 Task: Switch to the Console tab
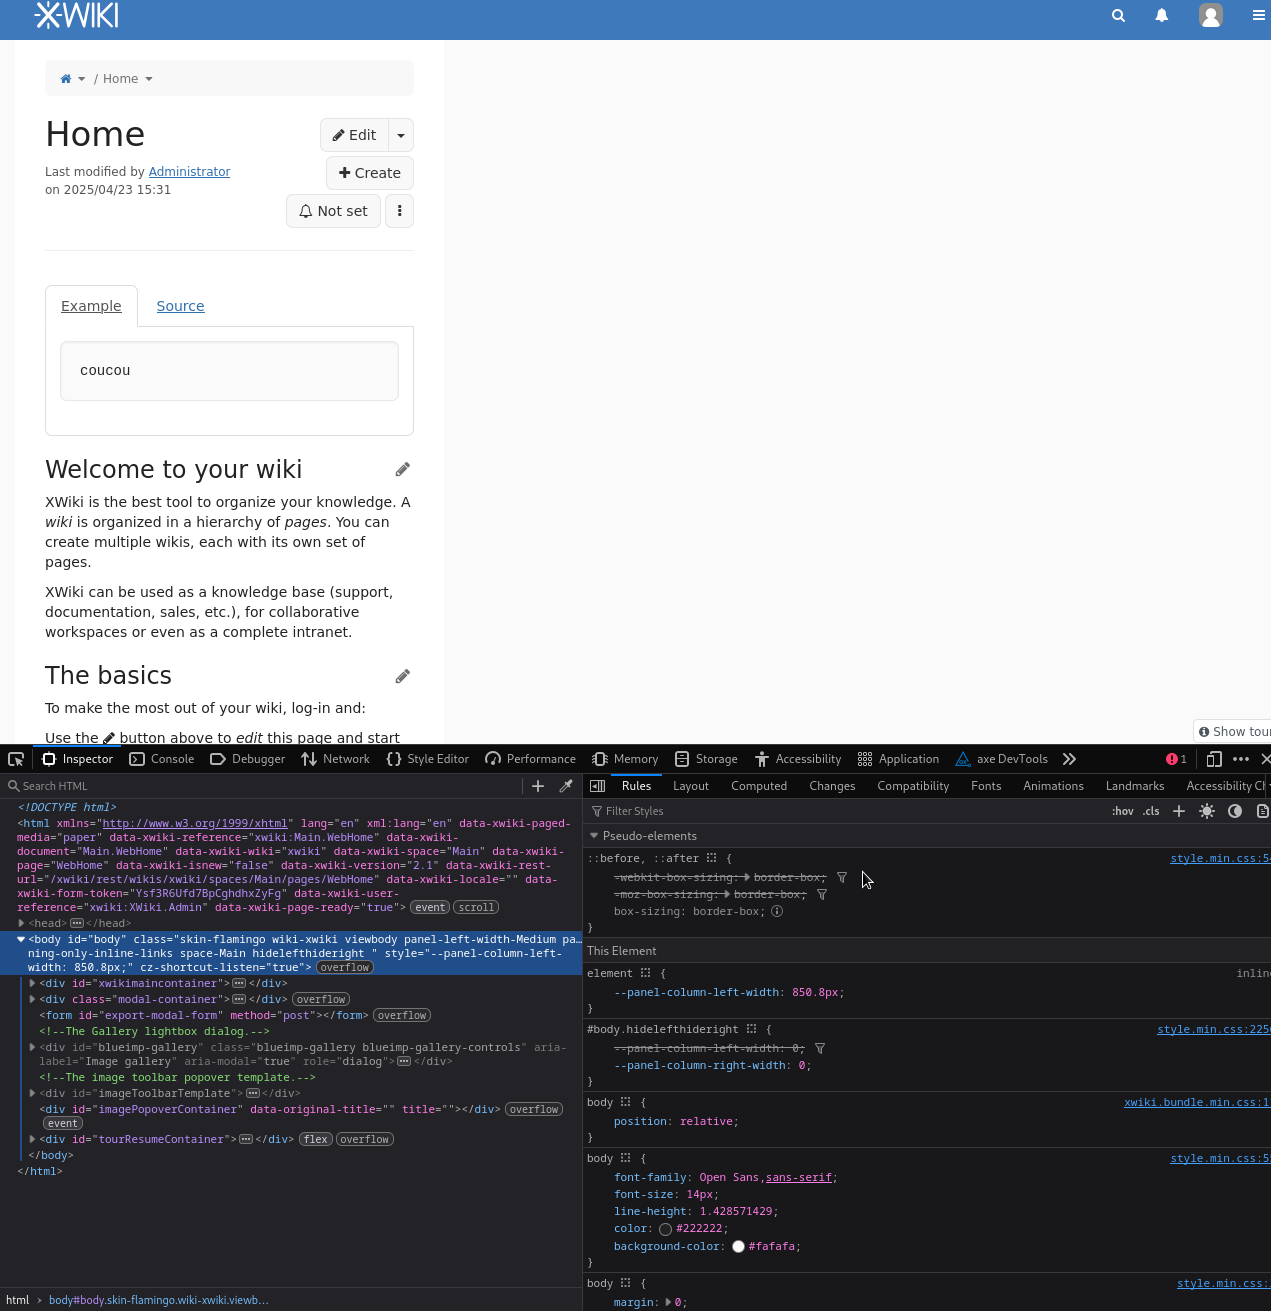[x=162, y=759]
